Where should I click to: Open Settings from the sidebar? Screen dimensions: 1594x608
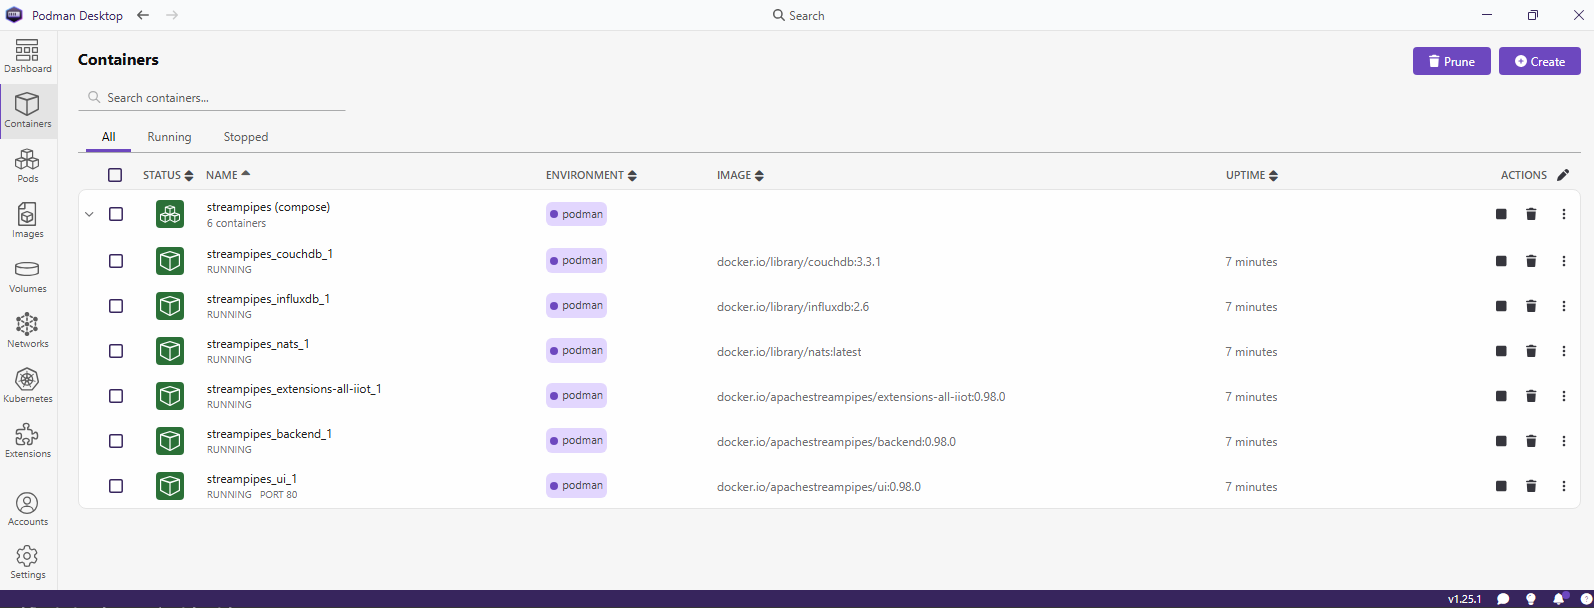(27, 561)
